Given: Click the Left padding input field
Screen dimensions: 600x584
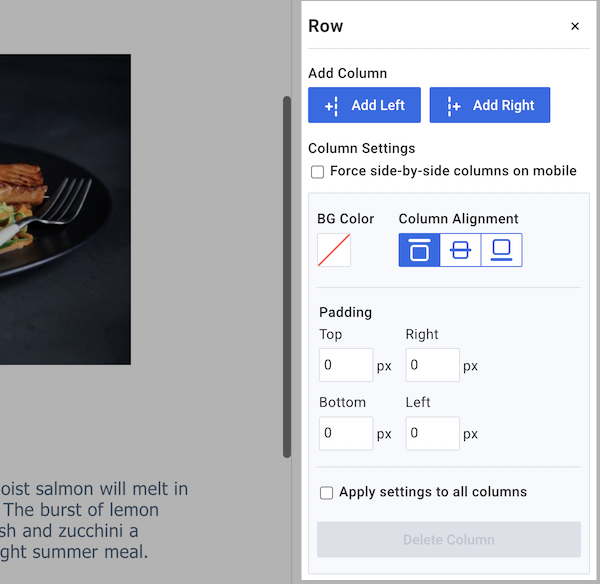Looking at the screenshot, I should coord(432,433).
